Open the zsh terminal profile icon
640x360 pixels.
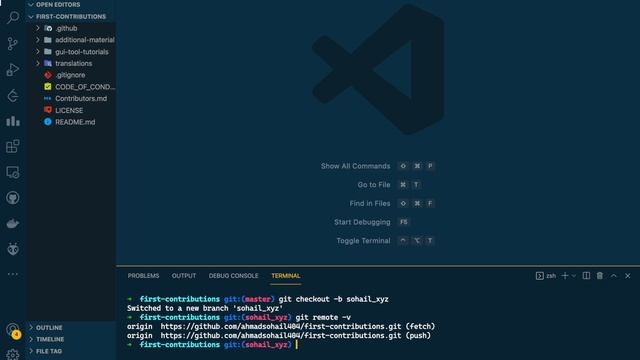[x=540, y=276]
